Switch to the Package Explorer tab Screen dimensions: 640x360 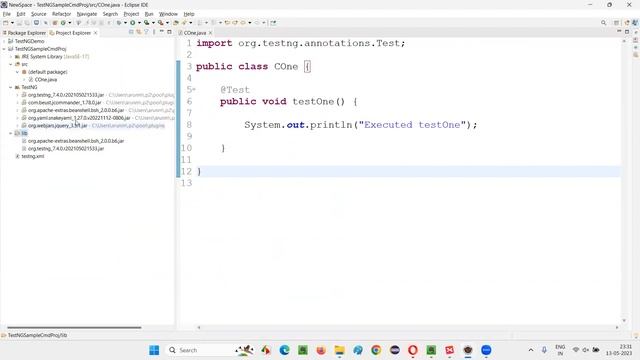coord(24,33)
